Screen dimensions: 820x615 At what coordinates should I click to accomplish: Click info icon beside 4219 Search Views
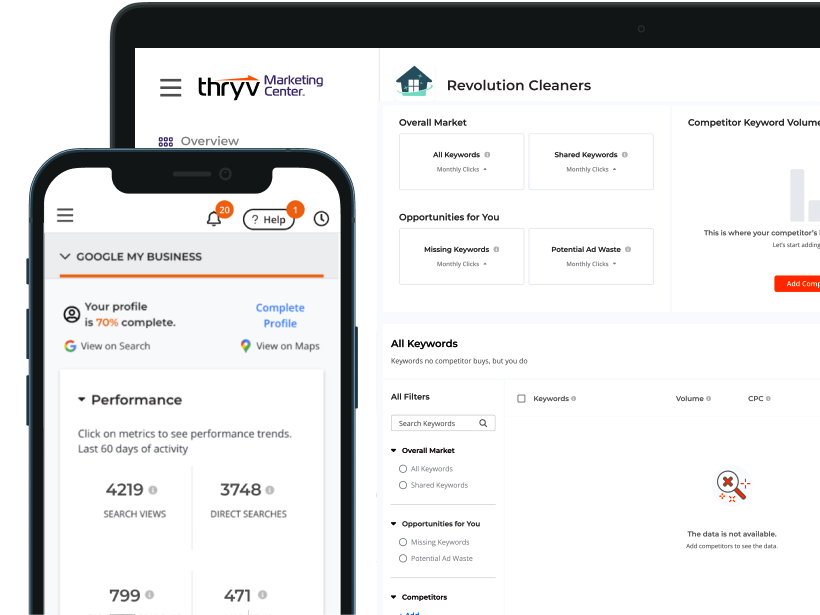[x=153, y=490]
